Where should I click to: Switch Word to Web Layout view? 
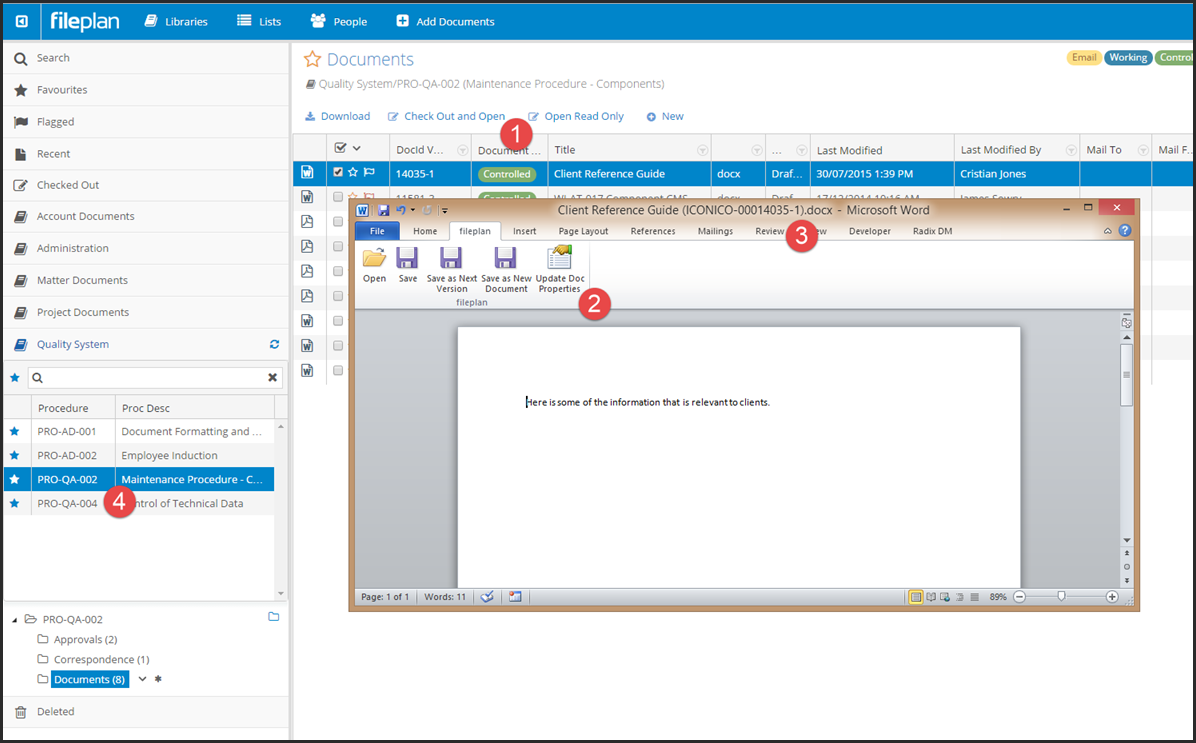945,597
